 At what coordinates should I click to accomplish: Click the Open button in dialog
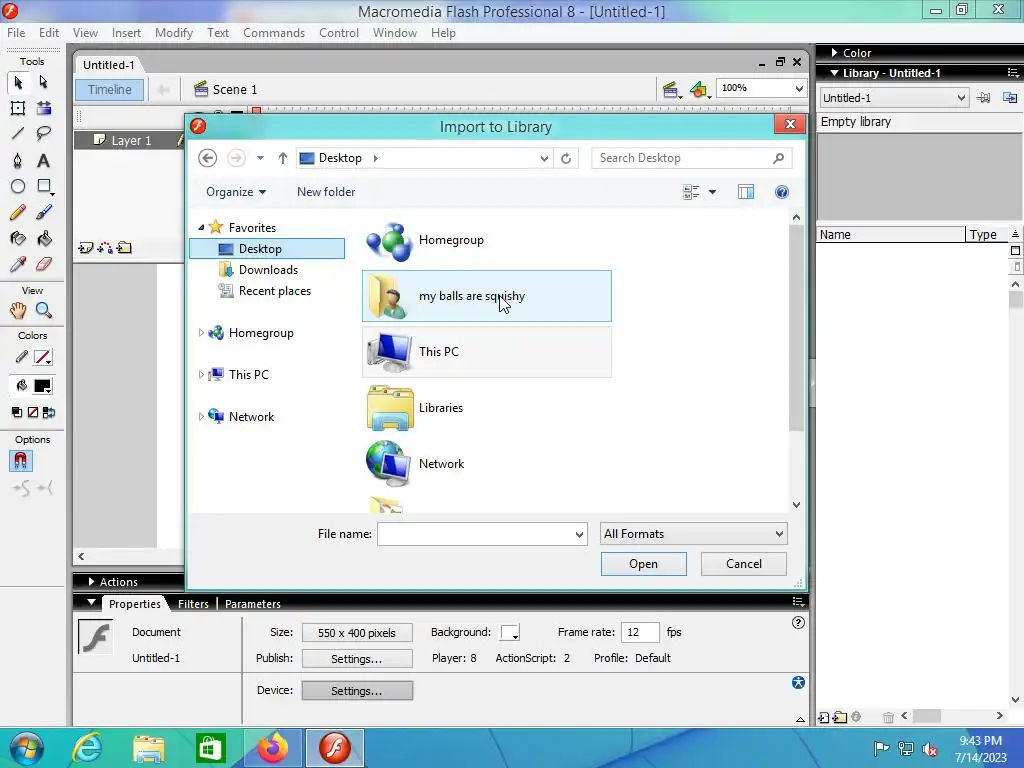pyautogui.click(x=643, y=564)
